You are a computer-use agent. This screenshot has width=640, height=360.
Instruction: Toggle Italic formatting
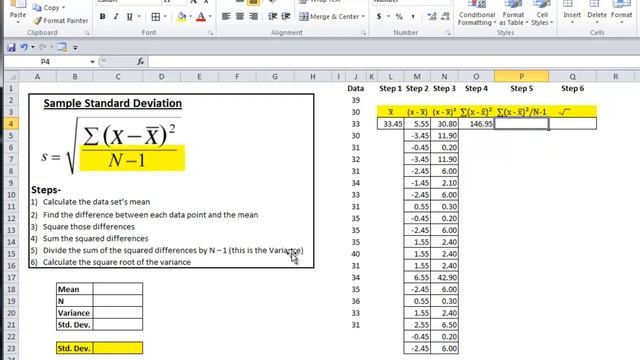(116, 17)
